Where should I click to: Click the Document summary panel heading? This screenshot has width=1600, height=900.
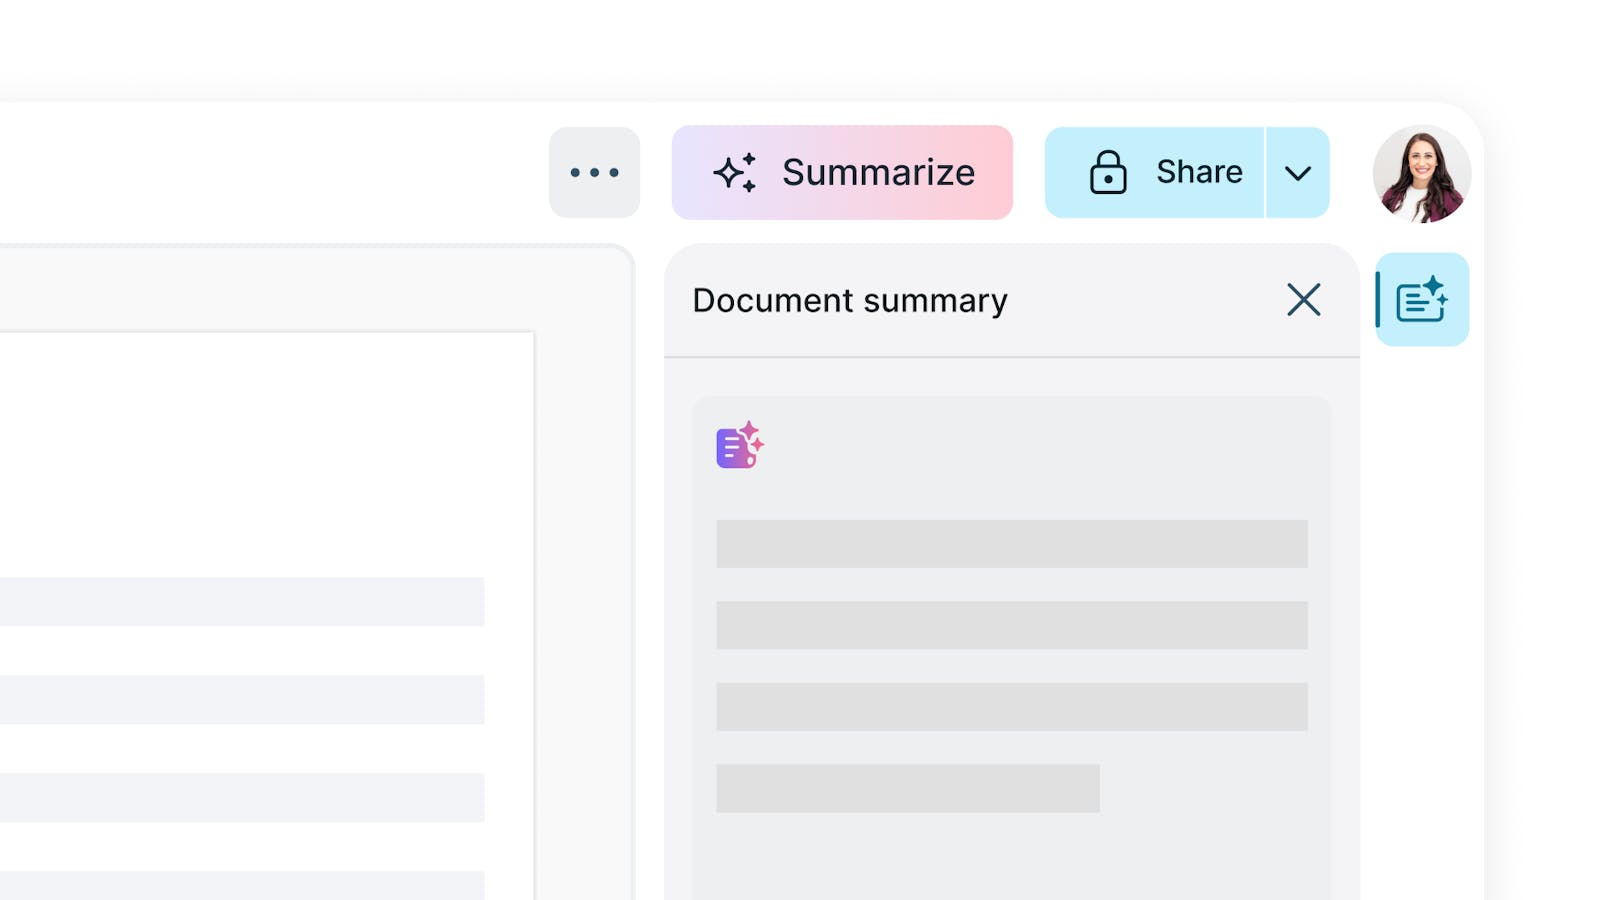tap(850, 300)
